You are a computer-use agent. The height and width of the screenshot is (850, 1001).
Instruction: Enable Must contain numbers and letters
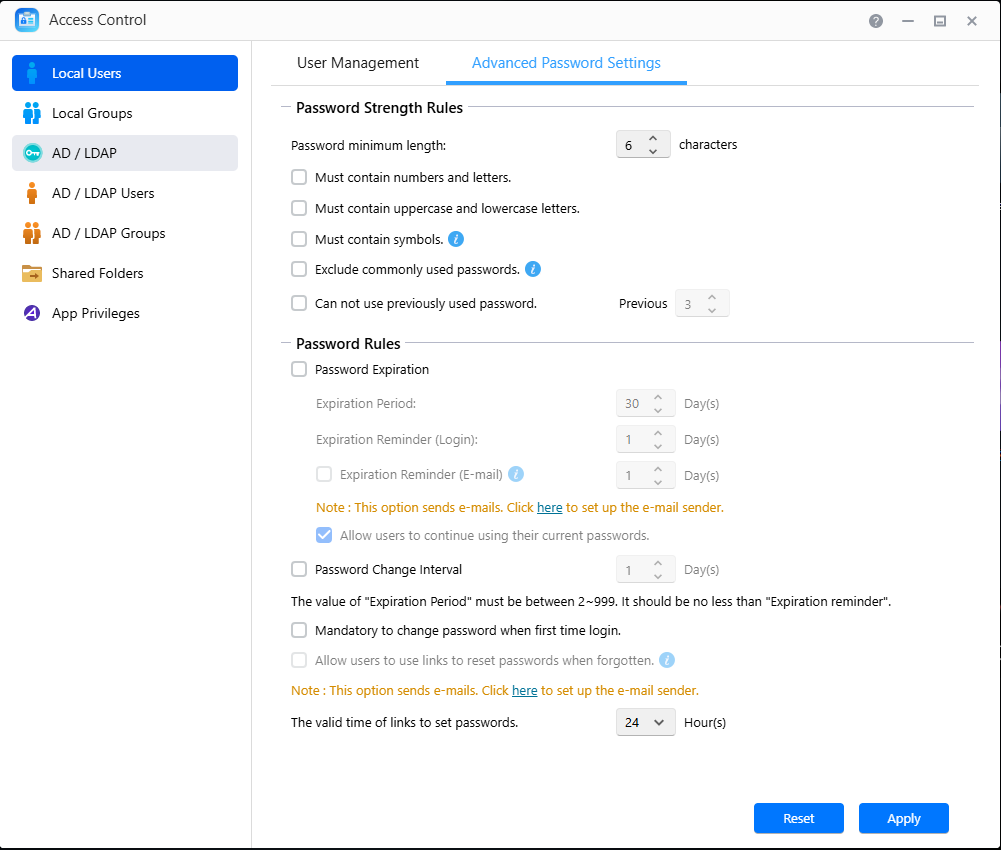[x=299, y=177]
